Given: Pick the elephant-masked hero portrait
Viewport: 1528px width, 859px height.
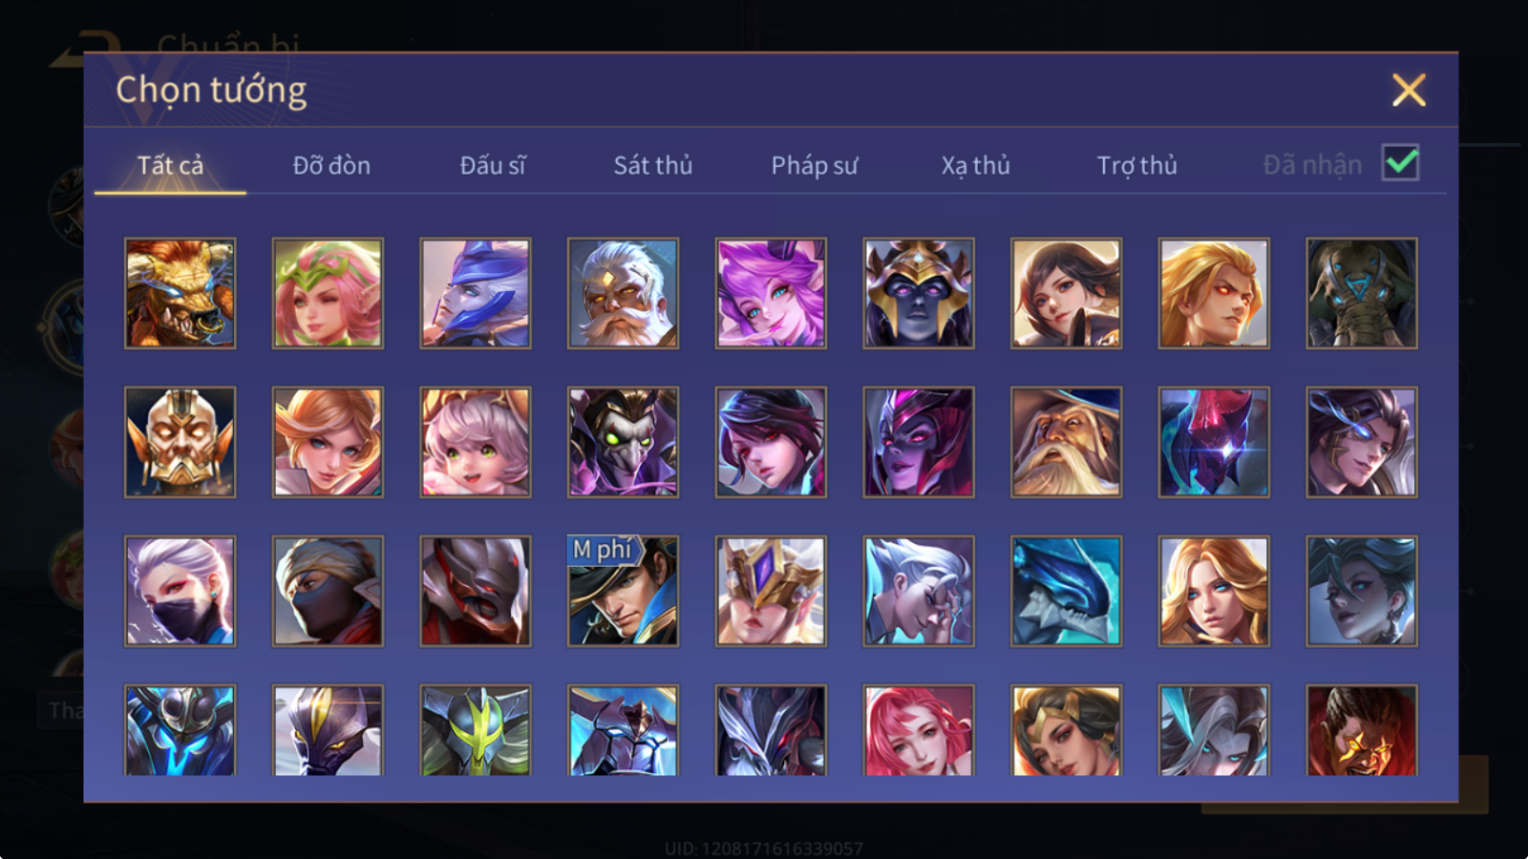Looking at the screenshot, I should (x=1362, y=293).
